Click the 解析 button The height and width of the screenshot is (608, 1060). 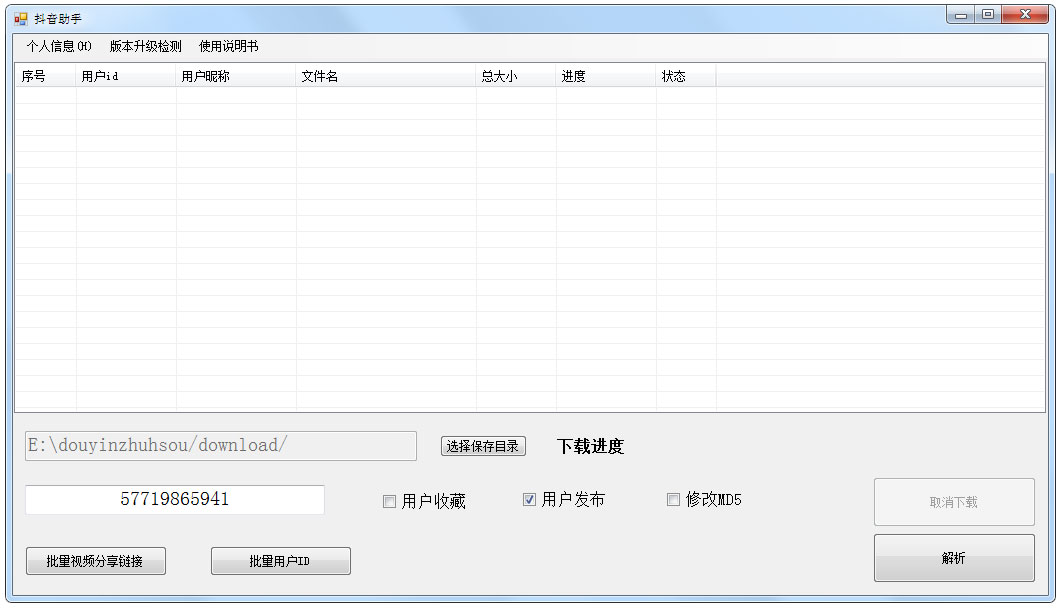click(954, 558)
